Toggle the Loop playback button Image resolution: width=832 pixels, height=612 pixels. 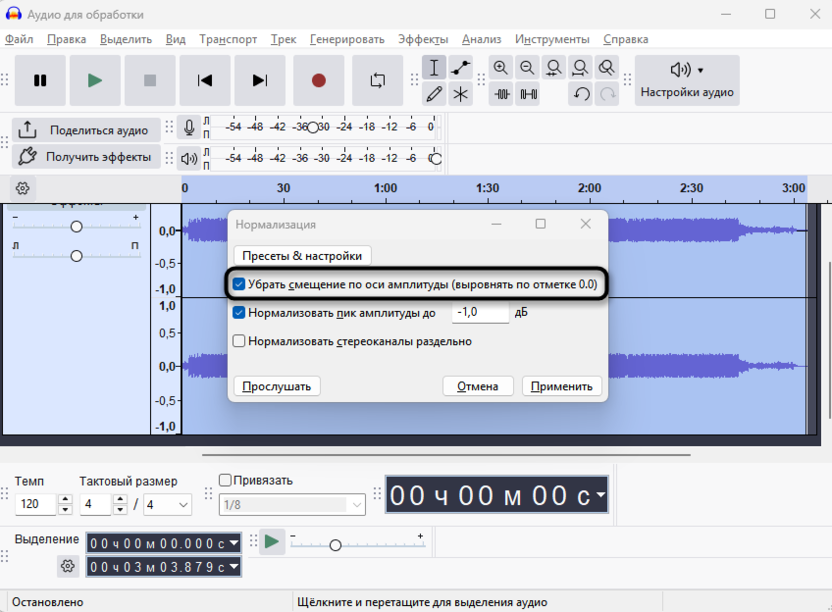point(377,81)
